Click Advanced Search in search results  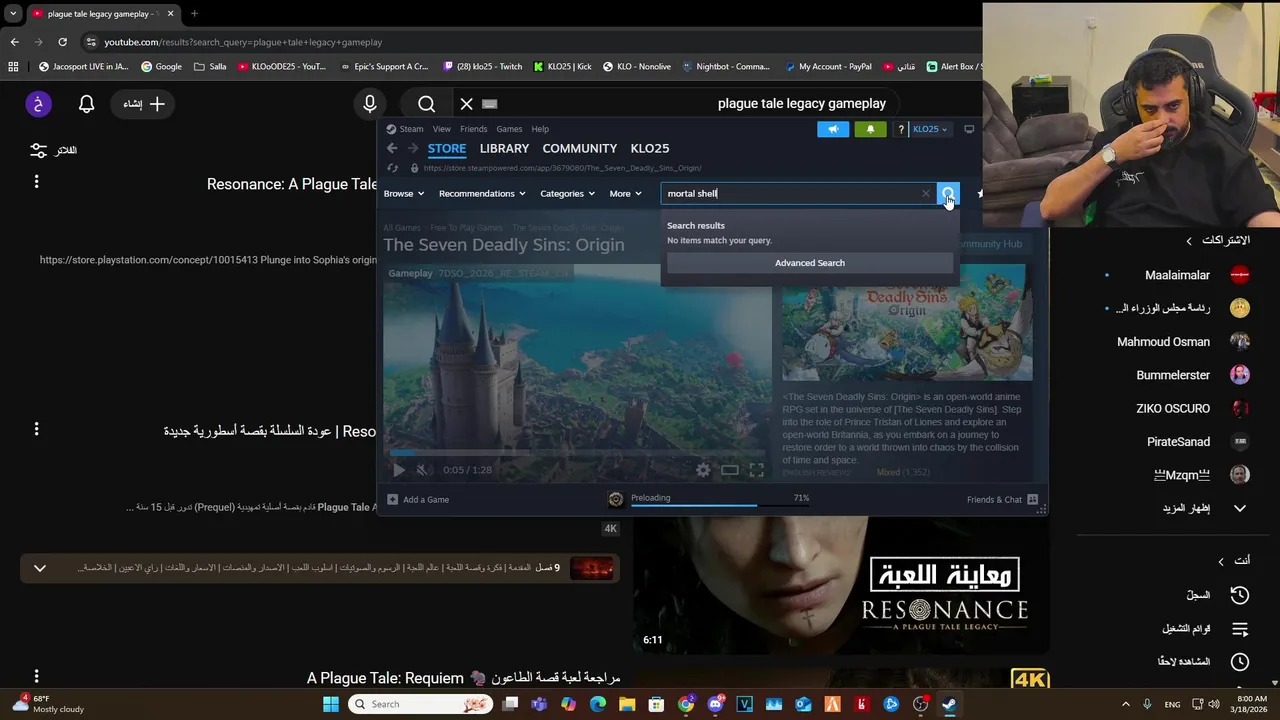click(x=810, y=263)
